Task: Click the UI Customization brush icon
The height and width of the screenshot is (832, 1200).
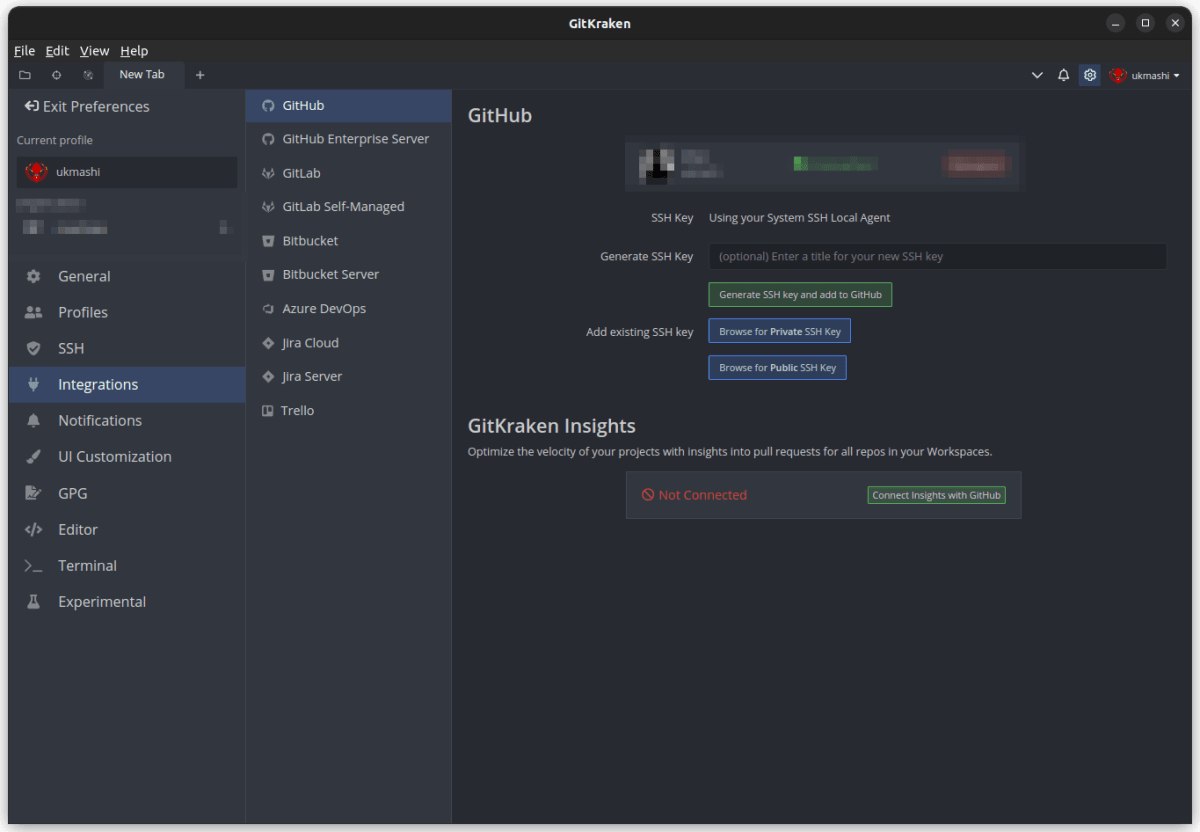Action: [x=33, y=456]
